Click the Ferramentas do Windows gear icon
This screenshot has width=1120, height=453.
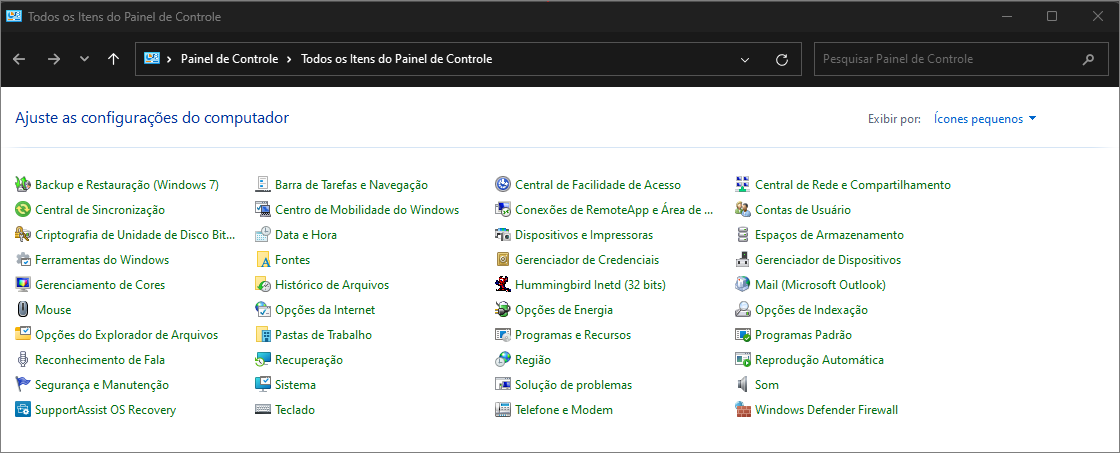point(23,260)
